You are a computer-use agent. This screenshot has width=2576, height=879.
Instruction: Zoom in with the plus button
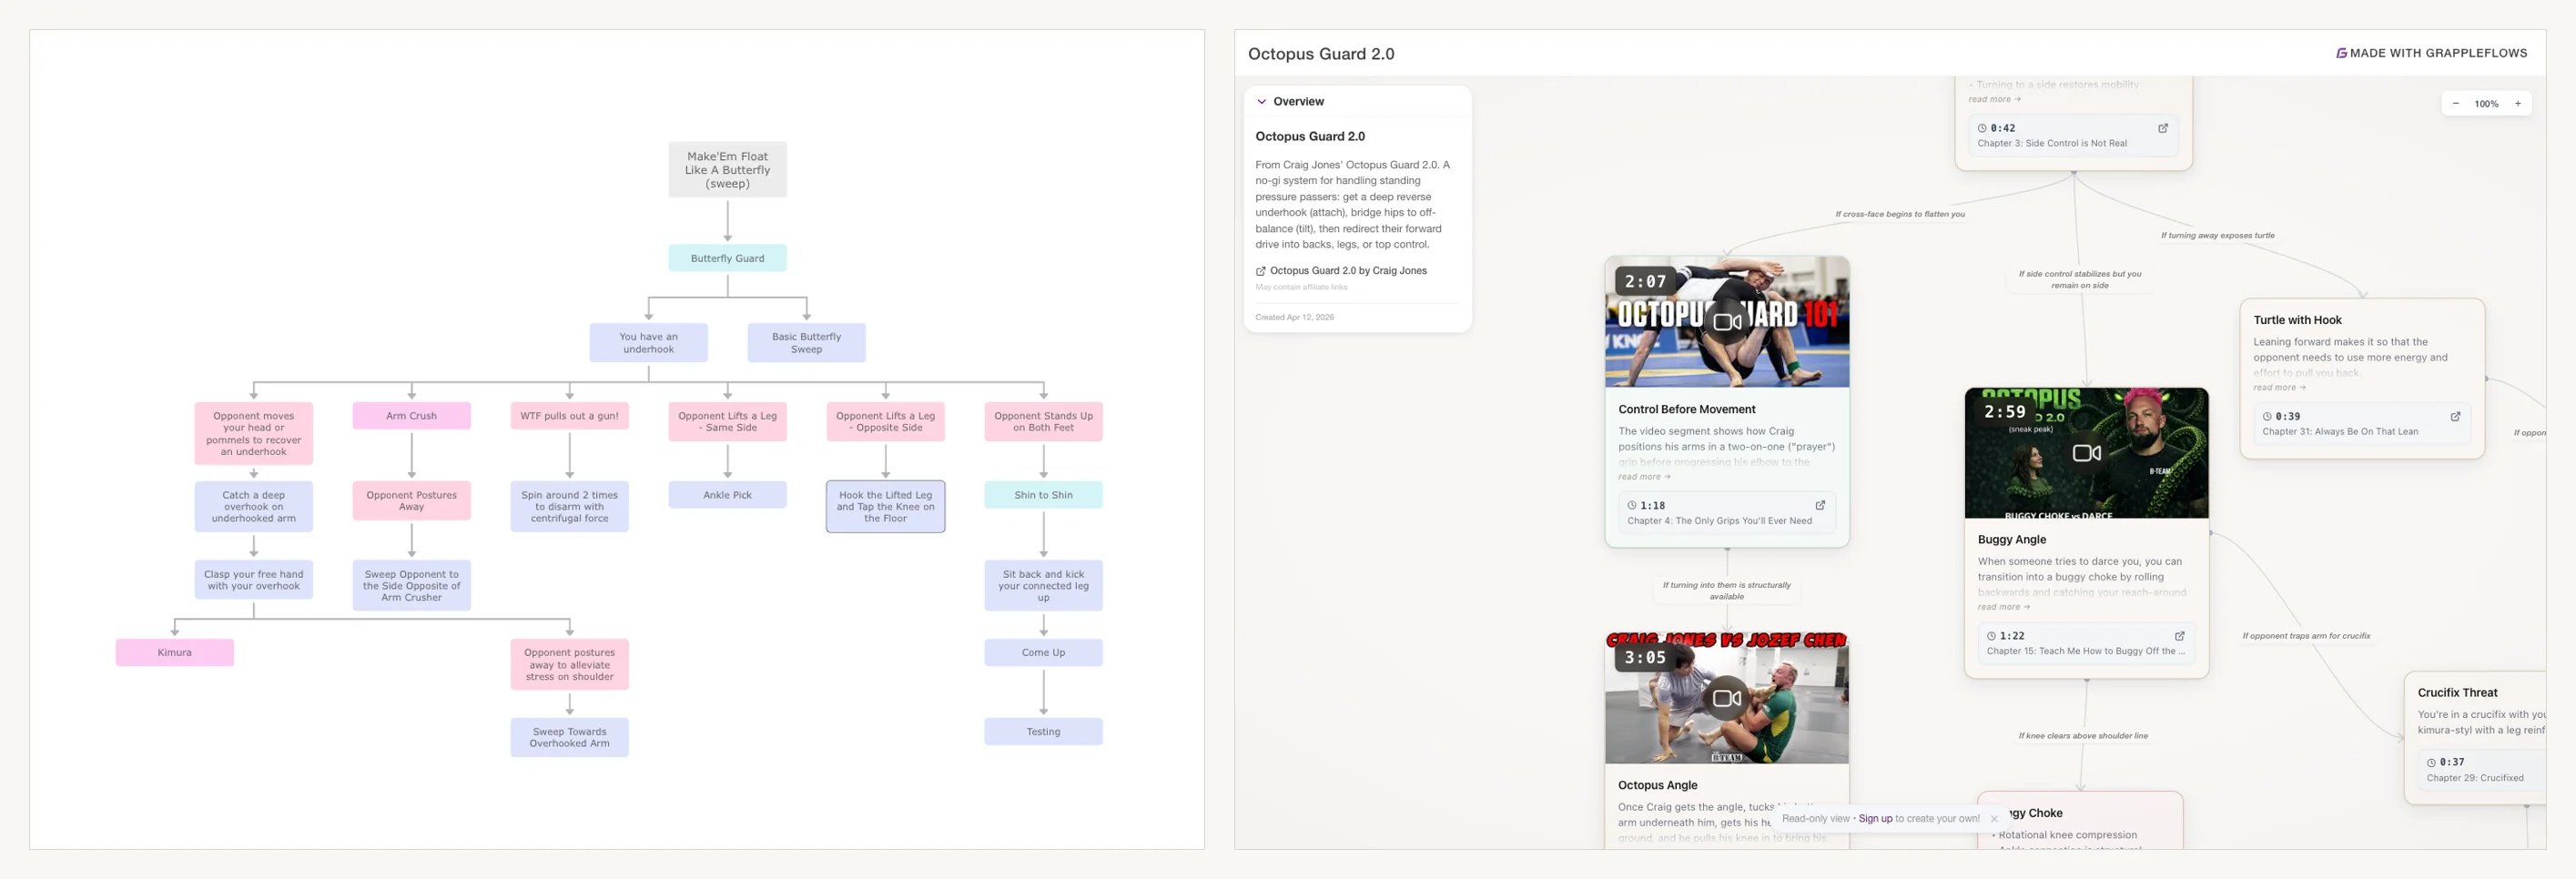[2517, 104]
